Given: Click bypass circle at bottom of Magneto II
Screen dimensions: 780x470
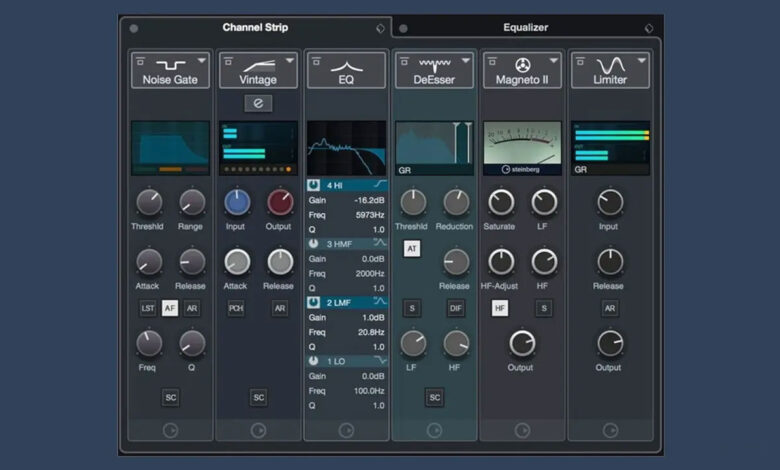Looking at the screenshot, I should (x=522, y=430).
